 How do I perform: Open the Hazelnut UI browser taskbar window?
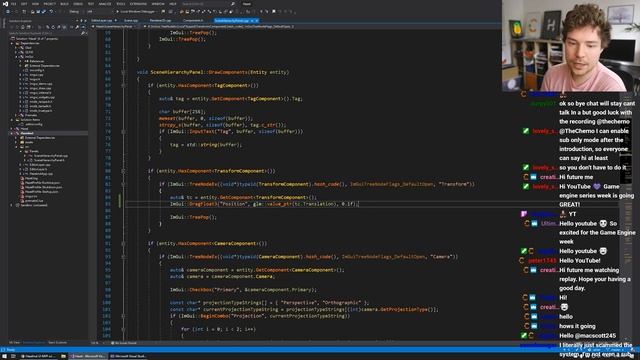(38, 356)
